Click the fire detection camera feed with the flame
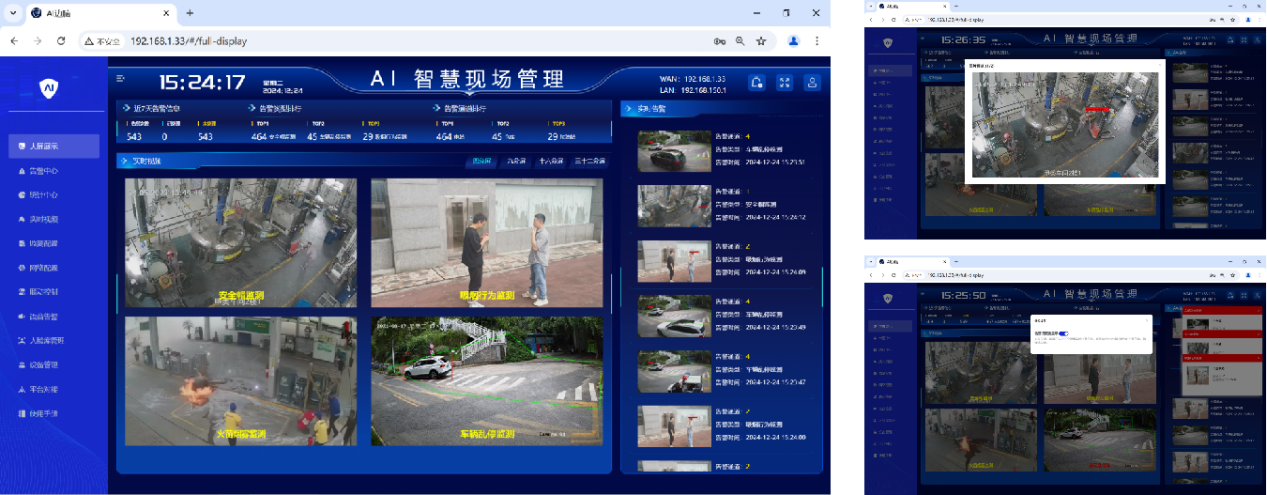 (x=240, y=381)
